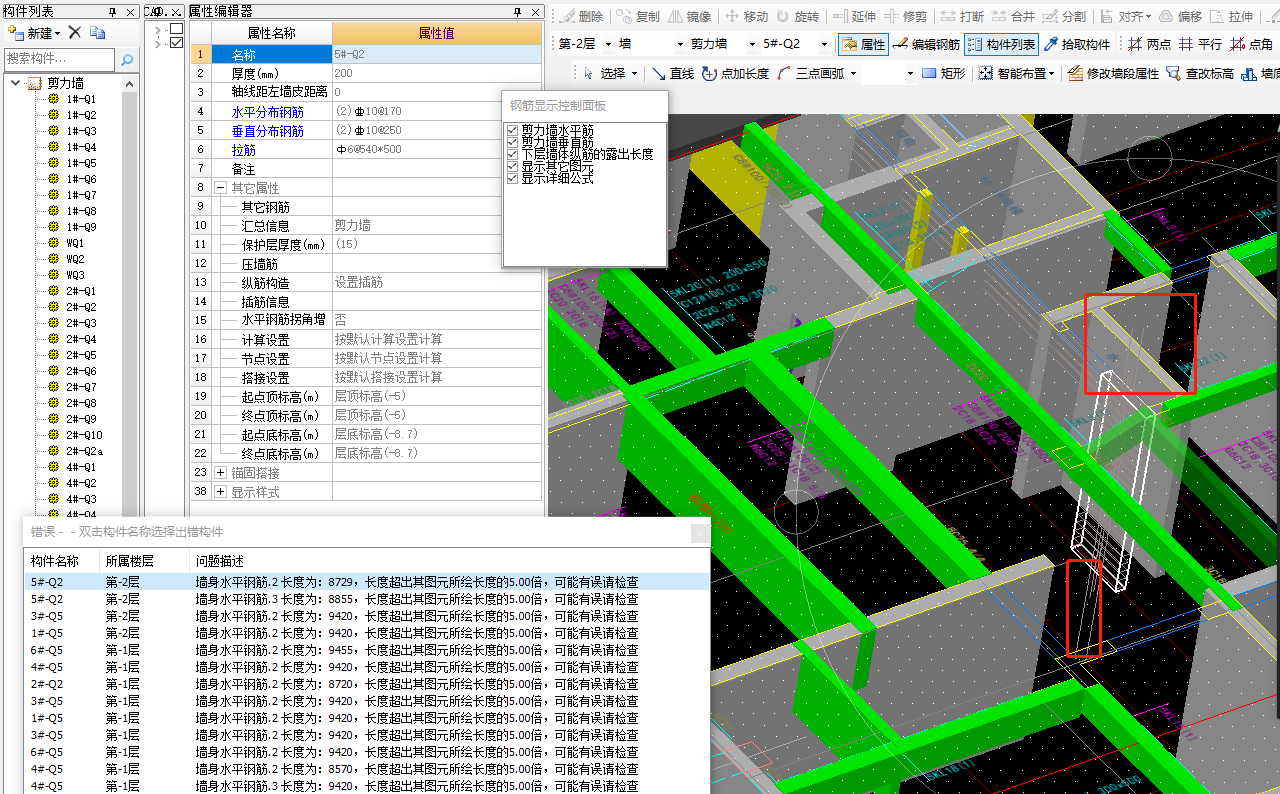
Task: Pin the 属性编辑器 panel with pushpin
Action: point(517,11)
